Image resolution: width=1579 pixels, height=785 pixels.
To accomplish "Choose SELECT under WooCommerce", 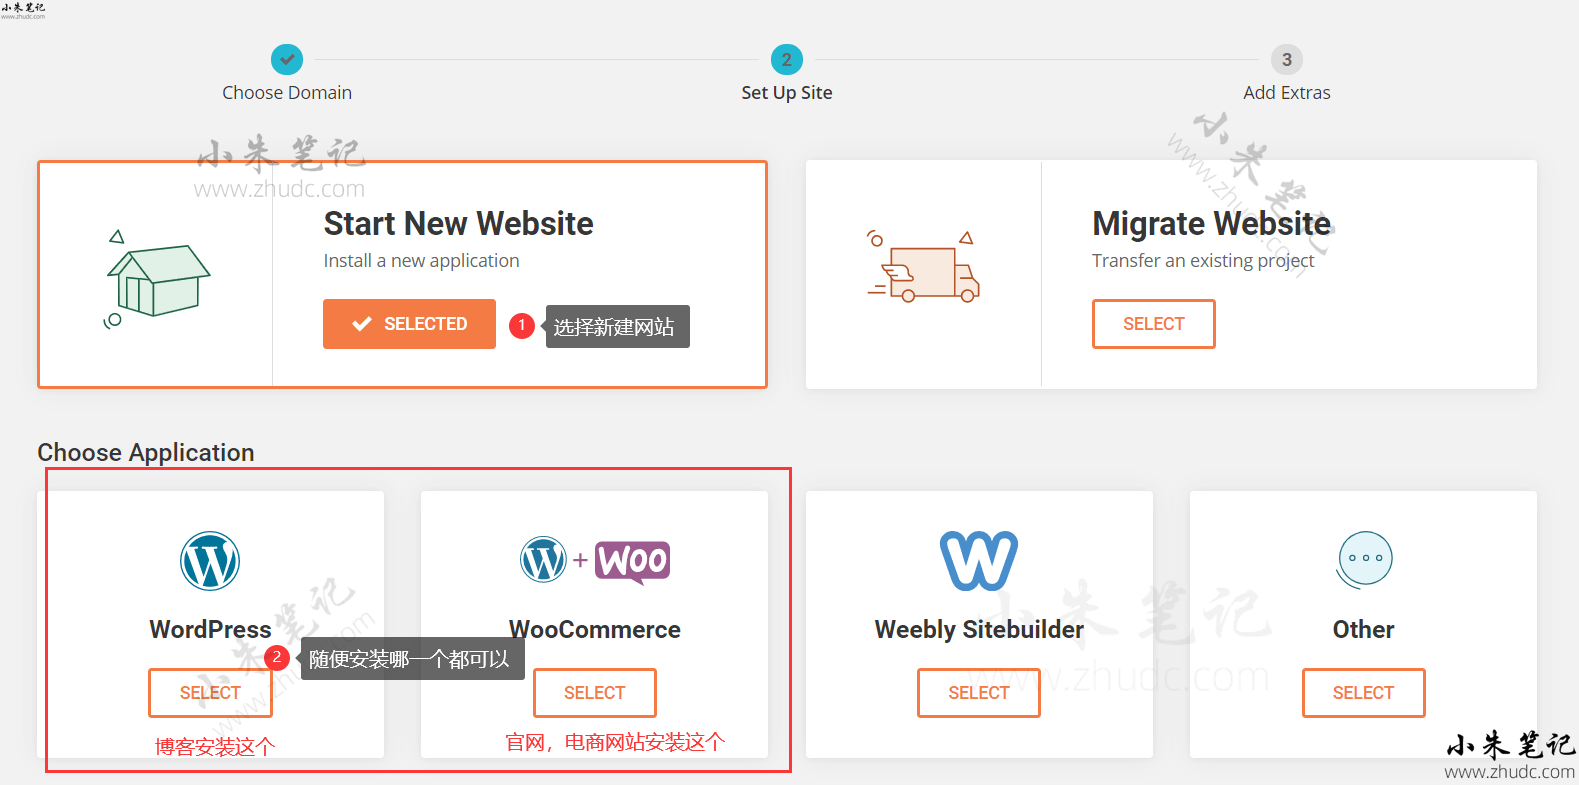I will pyautogui.click(x=594, y=693).
